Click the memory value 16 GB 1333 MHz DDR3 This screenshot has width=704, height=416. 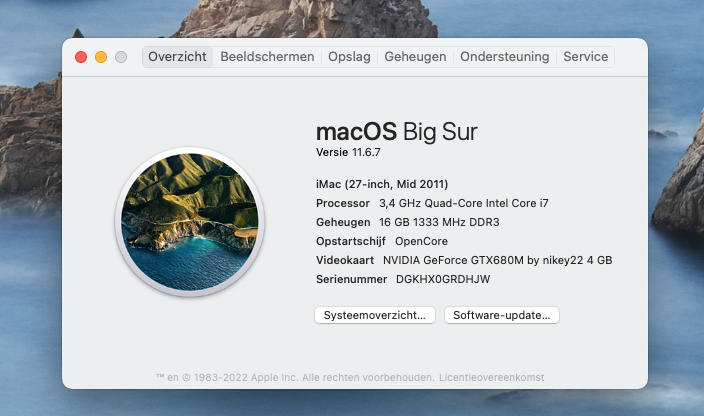point(439,222)
